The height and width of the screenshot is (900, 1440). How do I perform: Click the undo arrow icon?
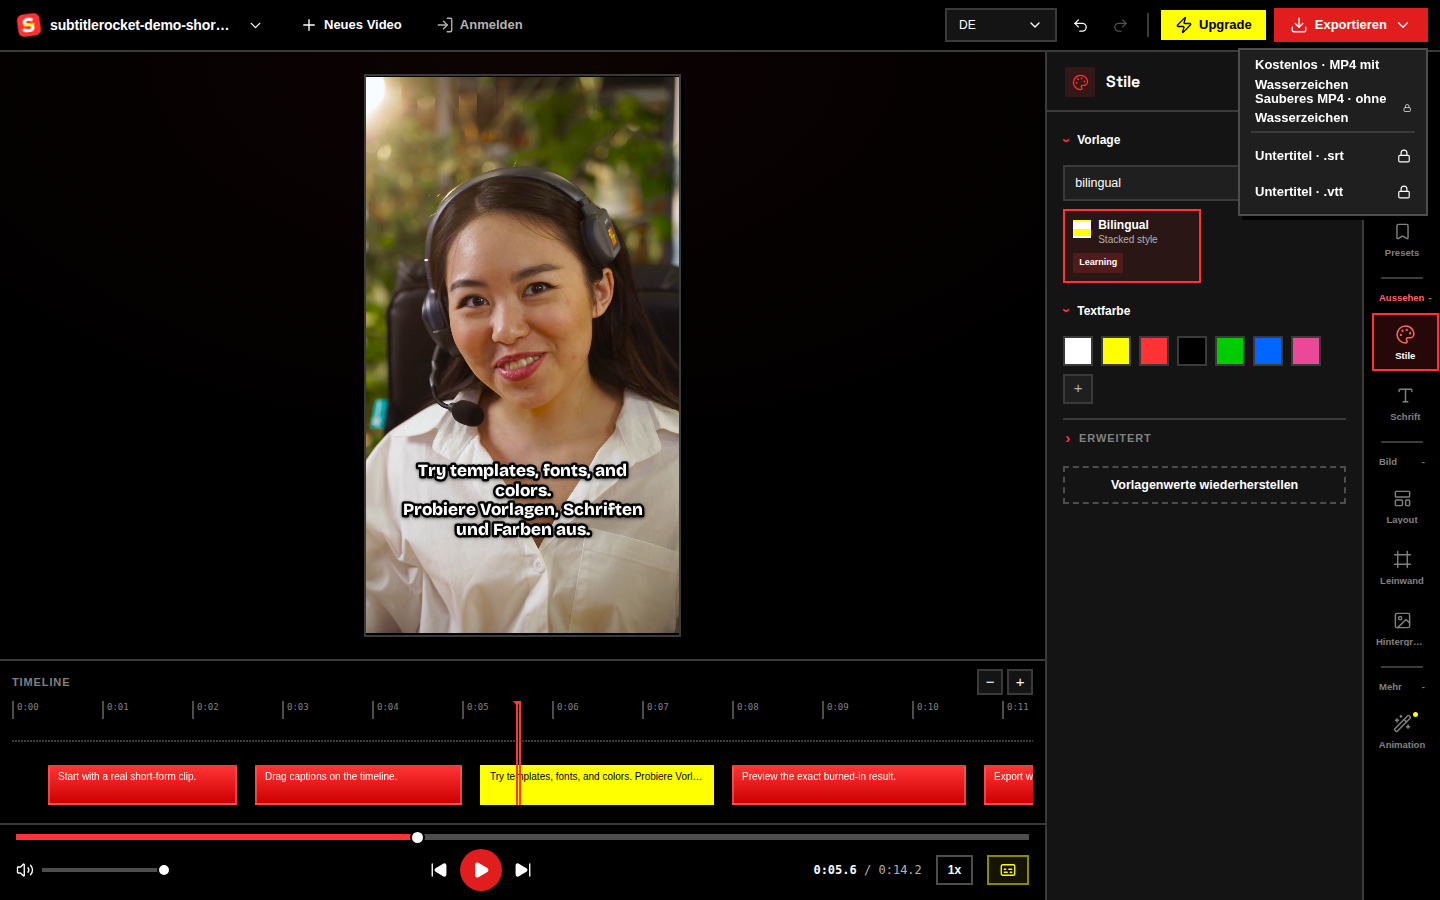[1080, 25]
